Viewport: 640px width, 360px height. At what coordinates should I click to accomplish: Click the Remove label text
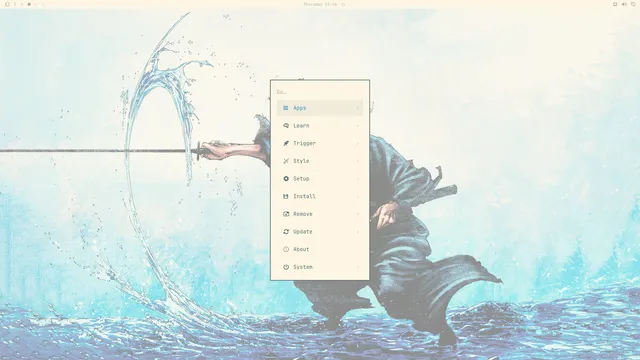(303, 214)
